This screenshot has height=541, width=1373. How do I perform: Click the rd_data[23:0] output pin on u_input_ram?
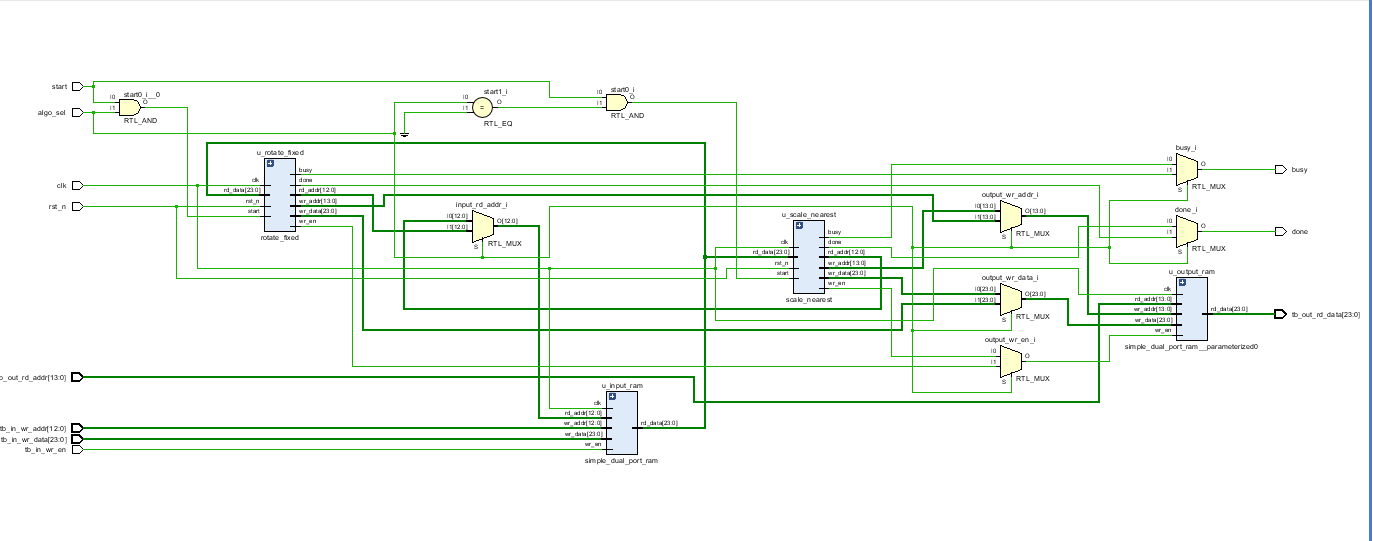click(x=659, y=423)
